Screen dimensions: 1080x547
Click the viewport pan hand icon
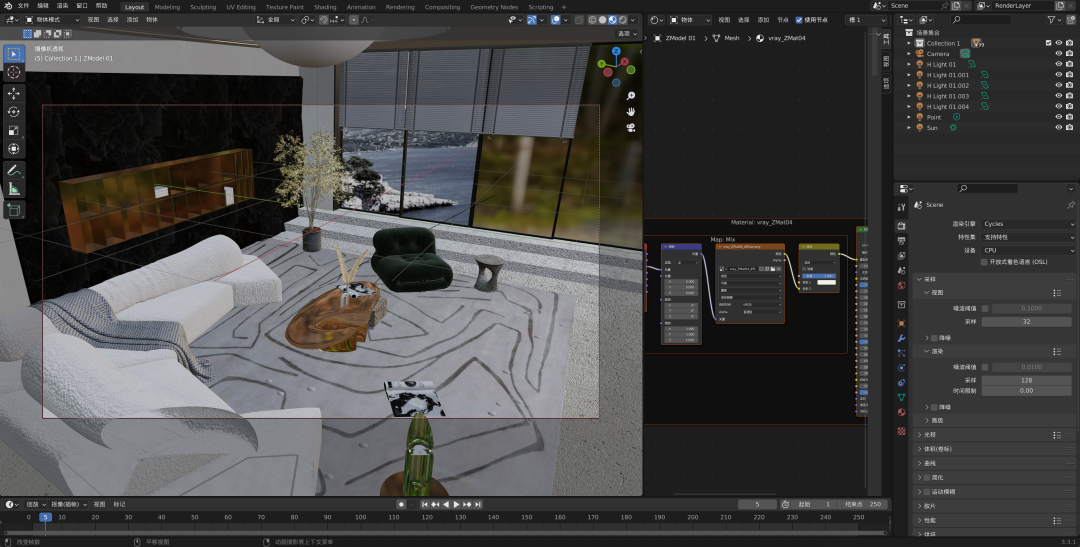pos(630,112)
